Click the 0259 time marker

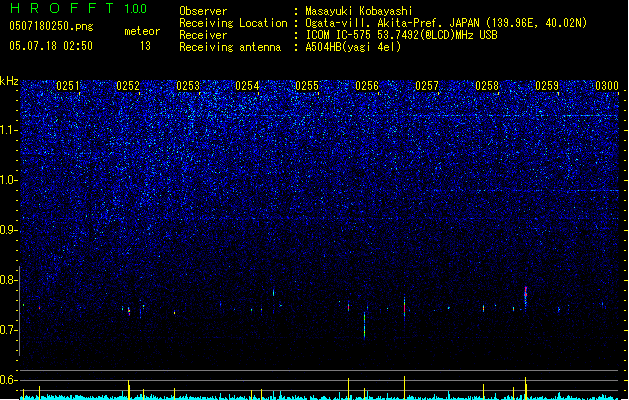tap(547, 86)
